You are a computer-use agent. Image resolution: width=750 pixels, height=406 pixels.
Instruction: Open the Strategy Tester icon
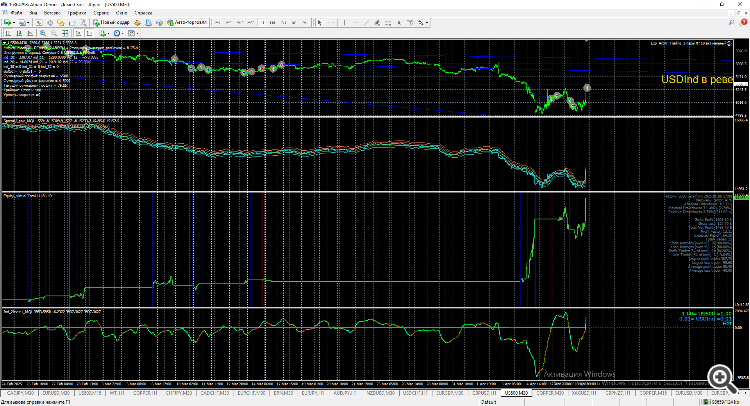pyautogui.click(x=83, y=22)
